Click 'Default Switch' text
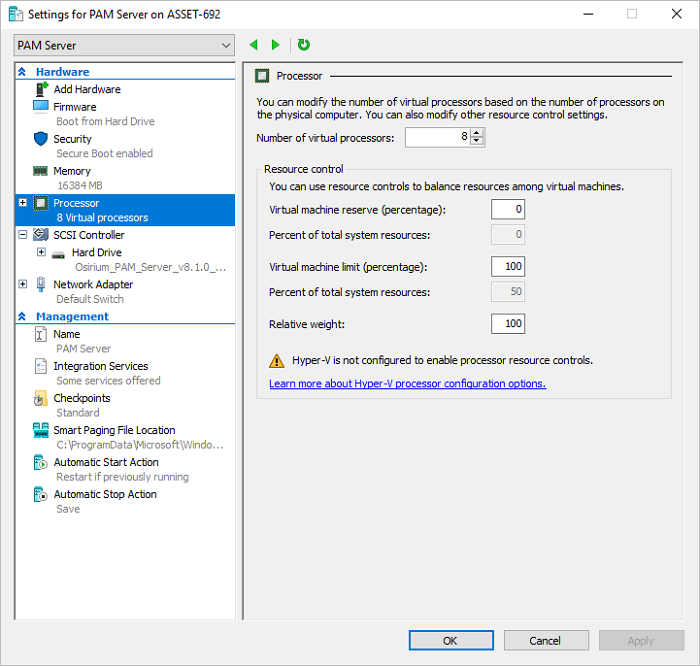This screenshot has width=700, height=666. pyautogui.click(x=90, y=299)
